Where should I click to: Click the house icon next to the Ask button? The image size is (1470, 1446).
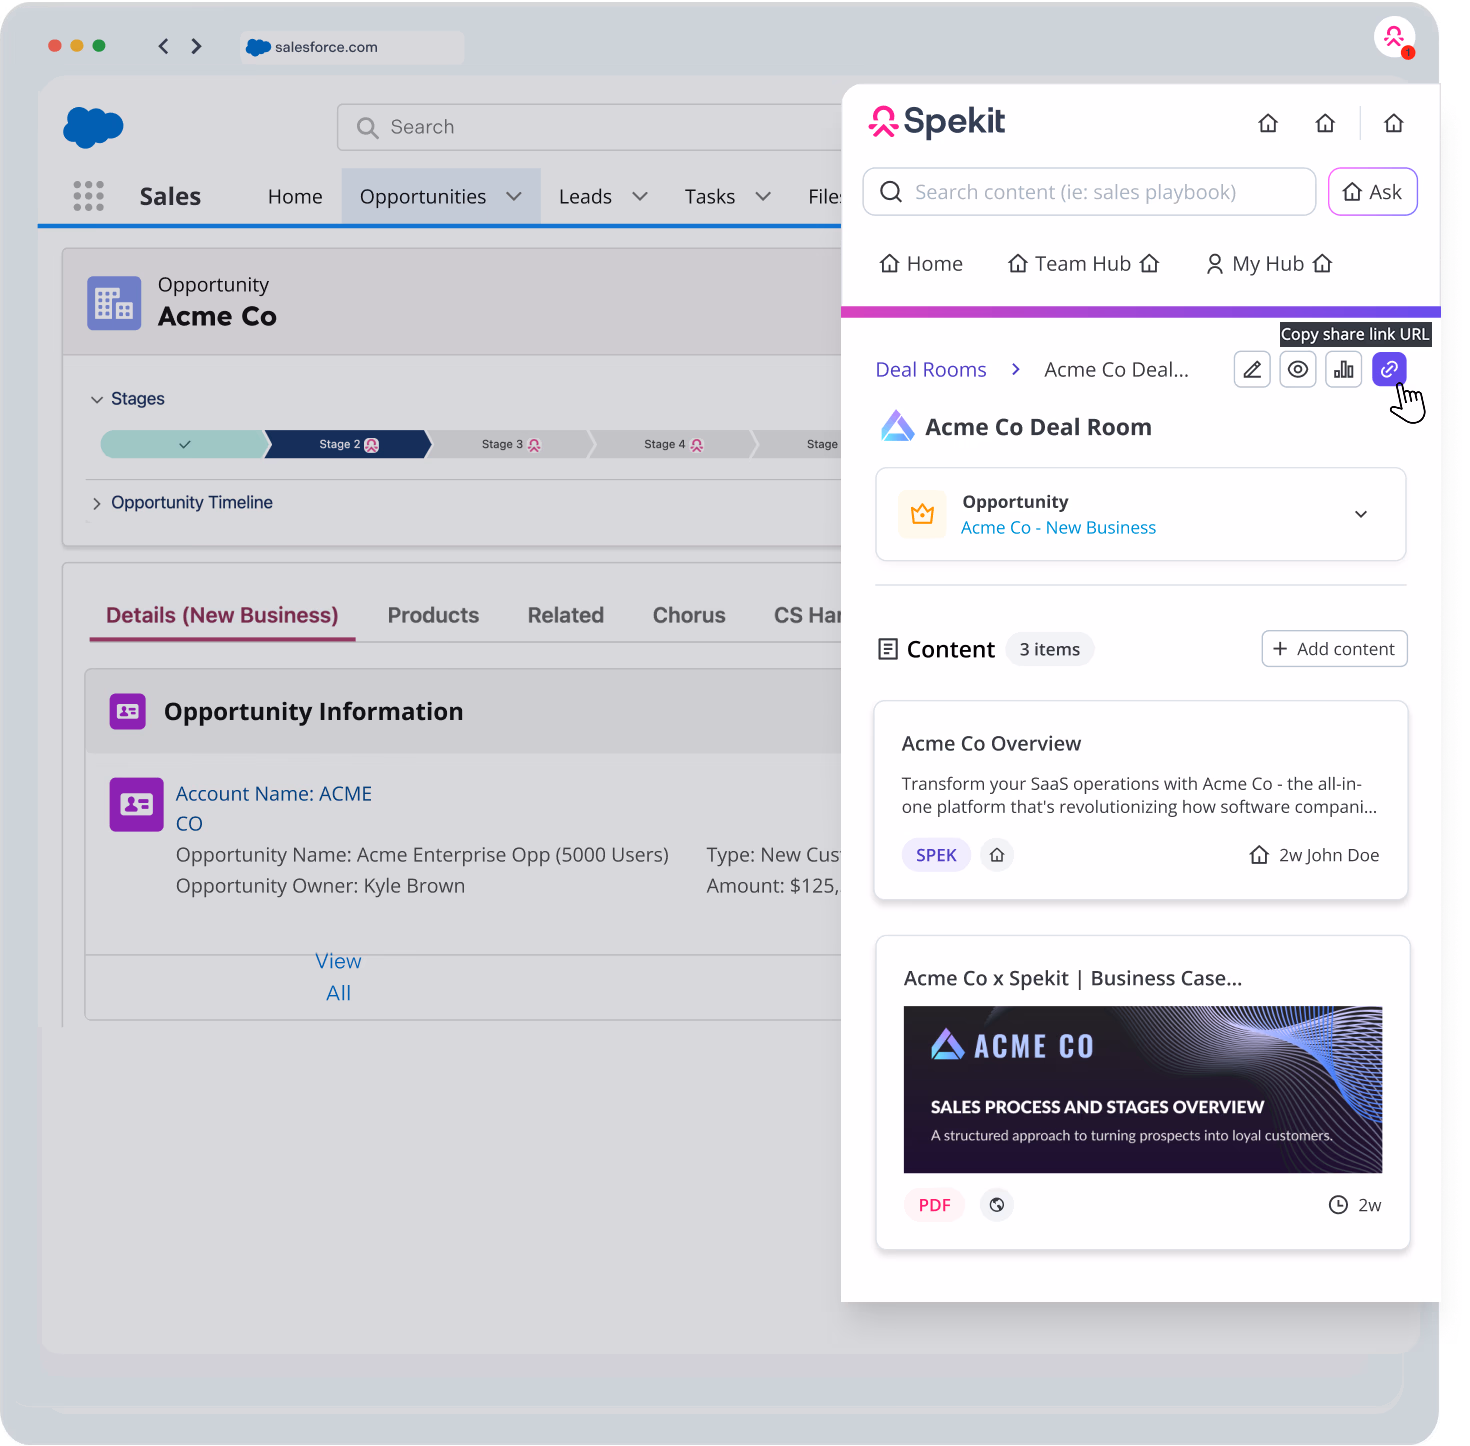(x=1352, y=192)
